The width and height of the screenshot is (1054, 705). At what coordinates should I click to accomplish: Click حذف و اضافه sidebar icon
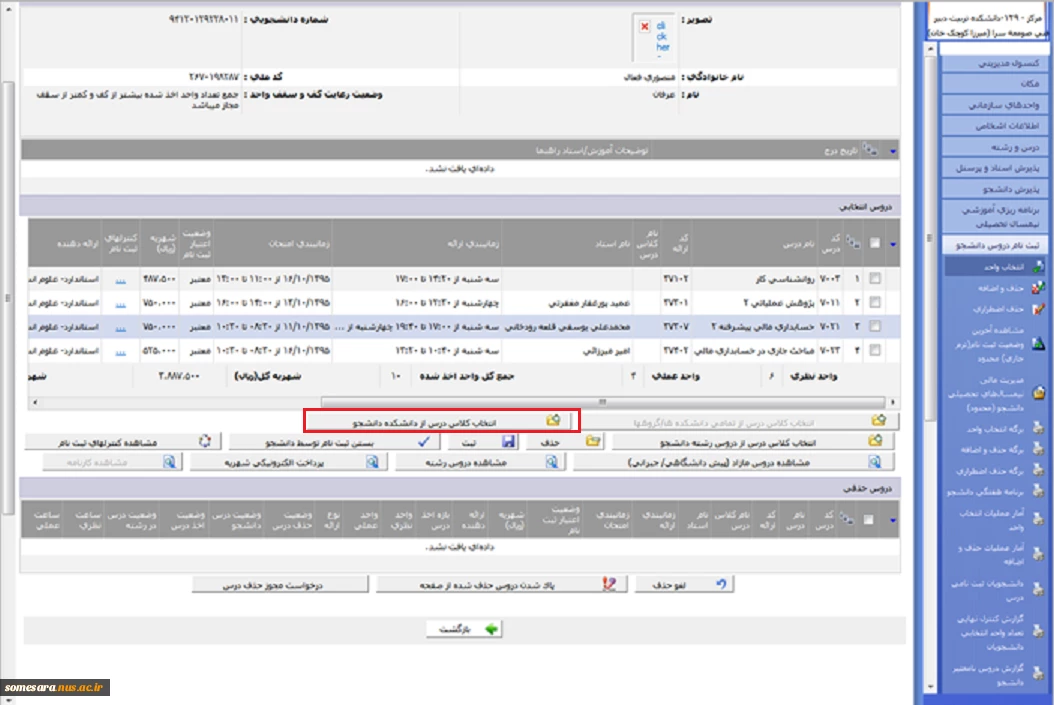pos(1038,287)
